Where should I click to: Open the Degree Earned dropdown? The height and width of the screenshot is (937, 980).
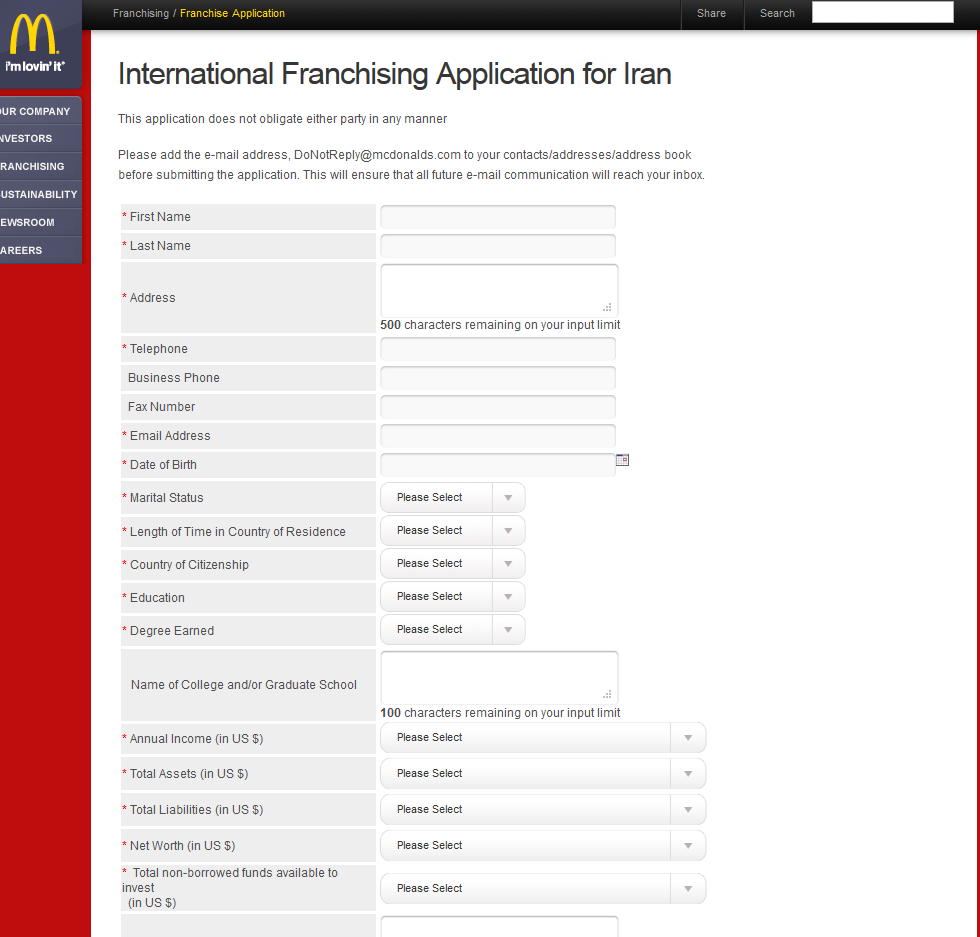tap(452, 629)
